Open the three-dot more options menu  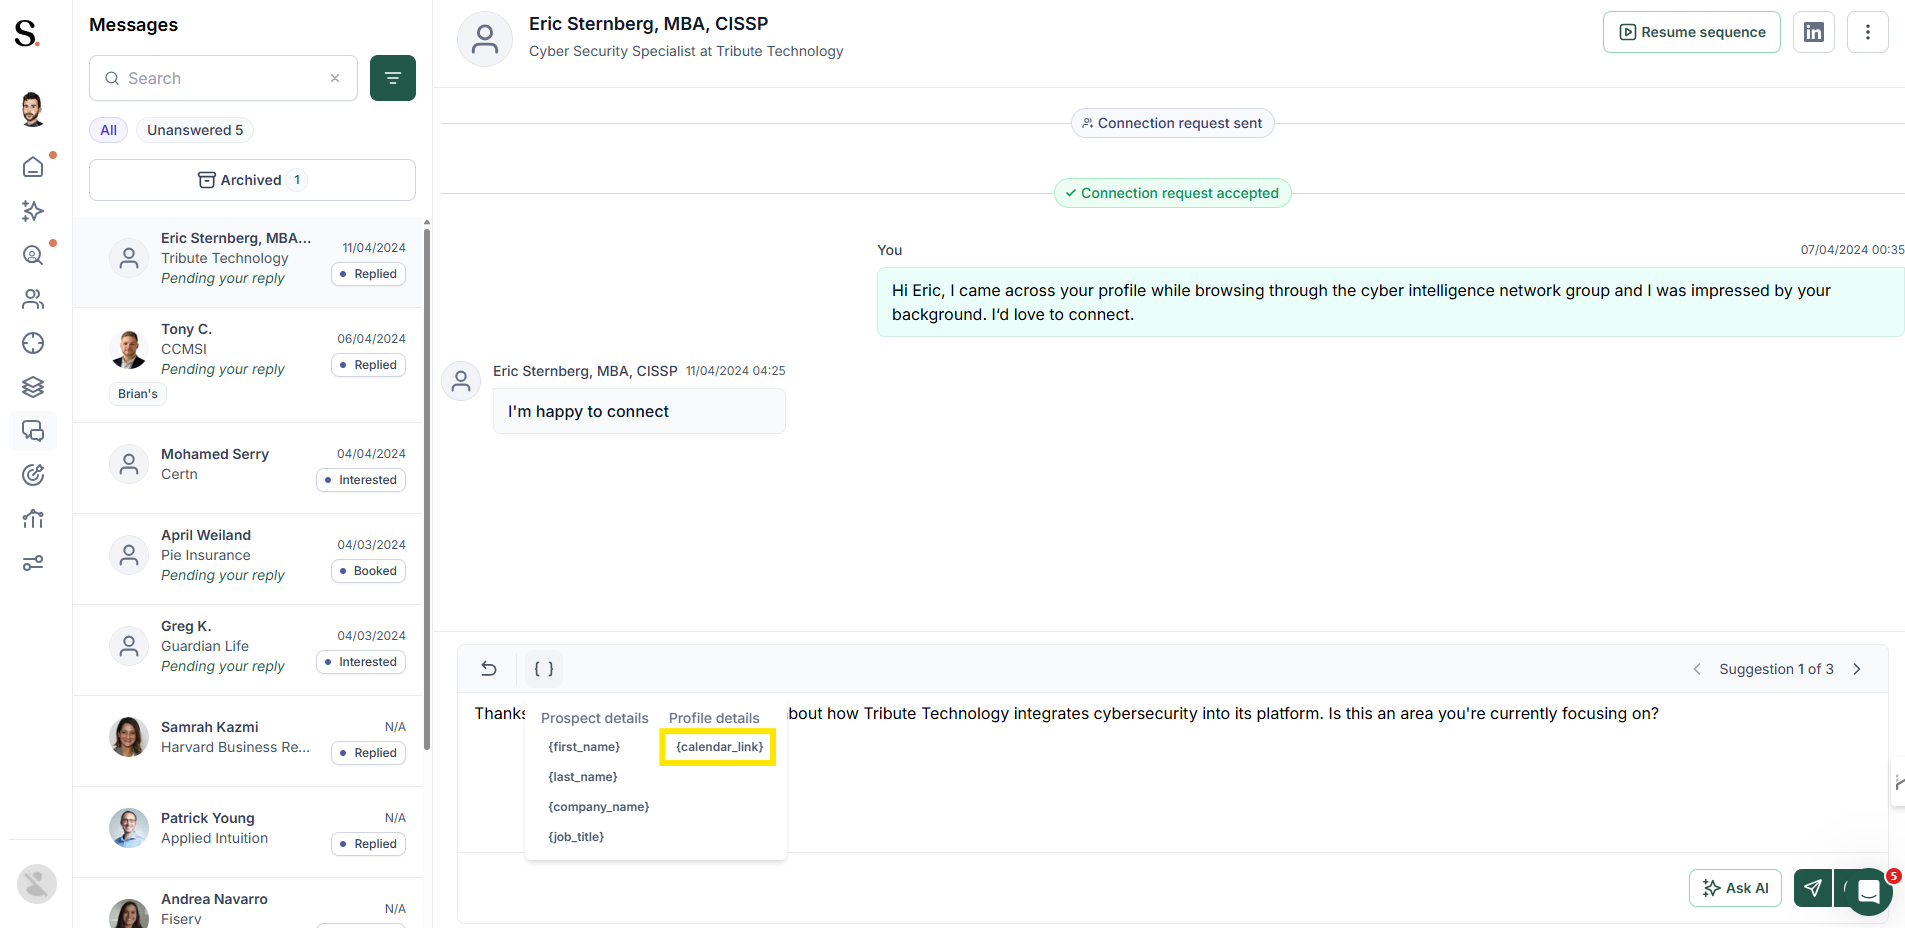[1868, 32]
